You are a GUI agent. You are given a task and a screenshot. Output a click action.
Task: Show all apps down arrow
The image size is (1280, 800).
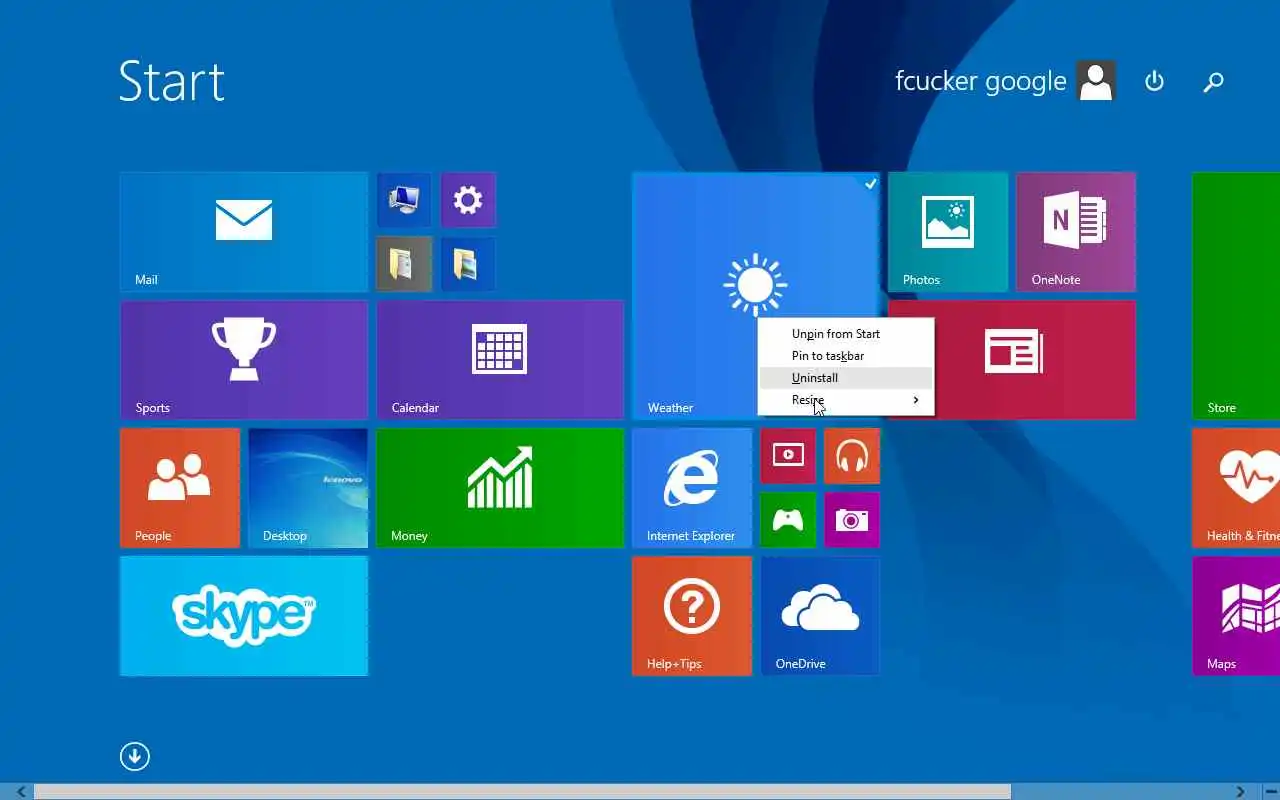[x=135, y=756]
